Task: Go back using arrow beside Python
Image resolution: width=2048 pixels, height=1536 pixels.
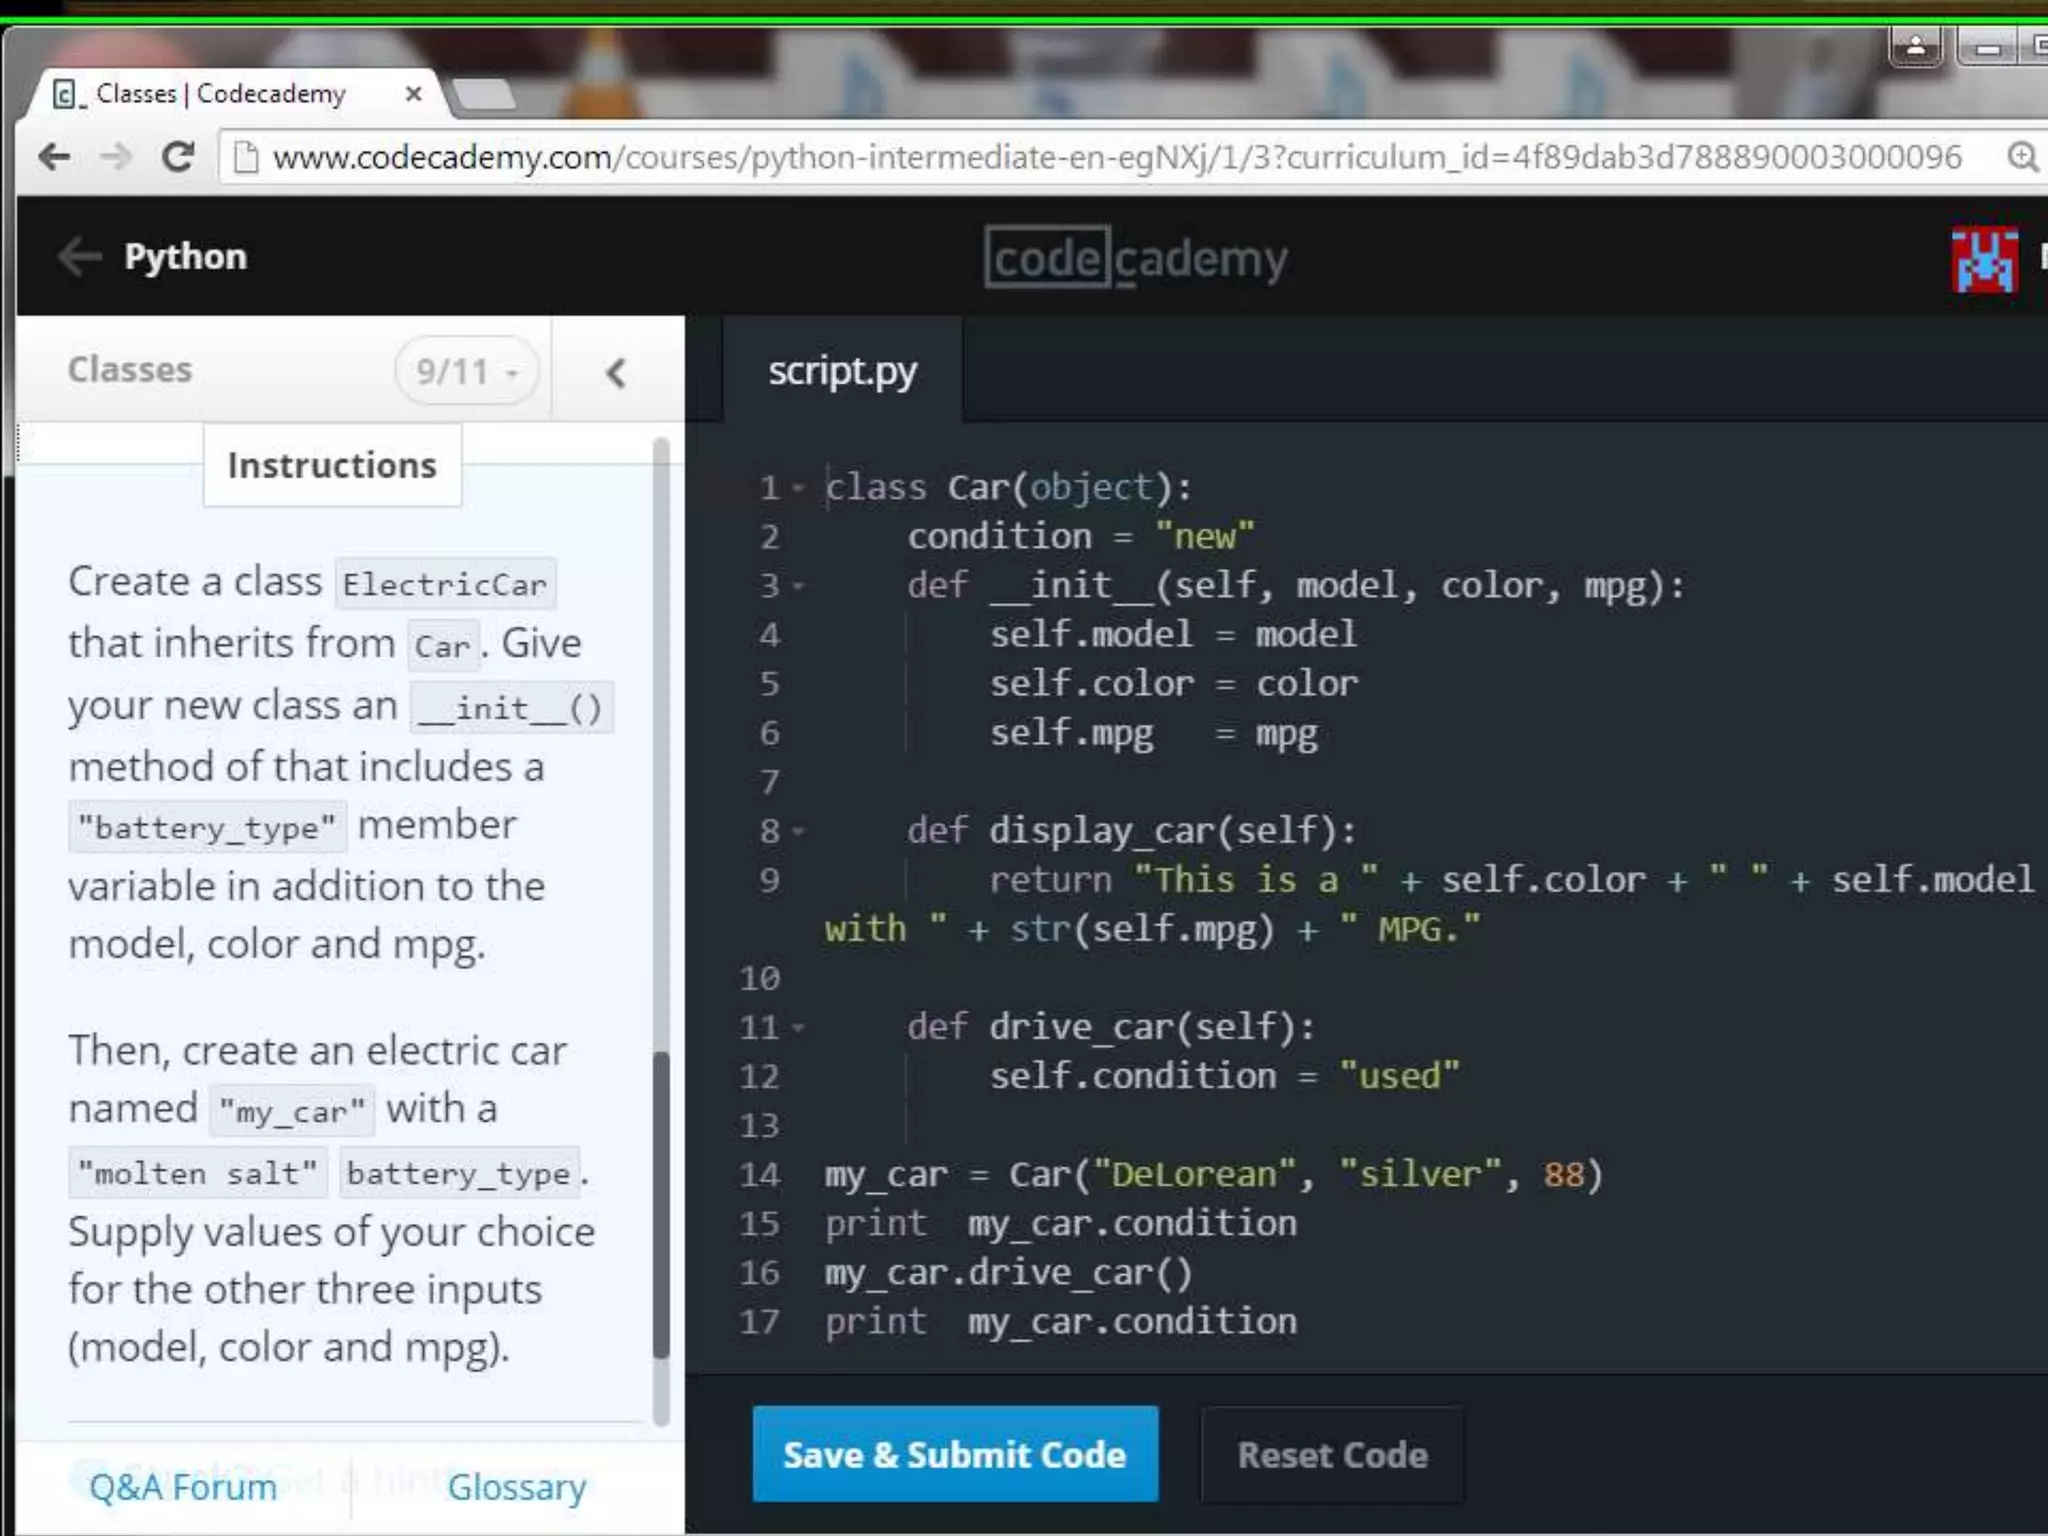Action: click(80, 257)
